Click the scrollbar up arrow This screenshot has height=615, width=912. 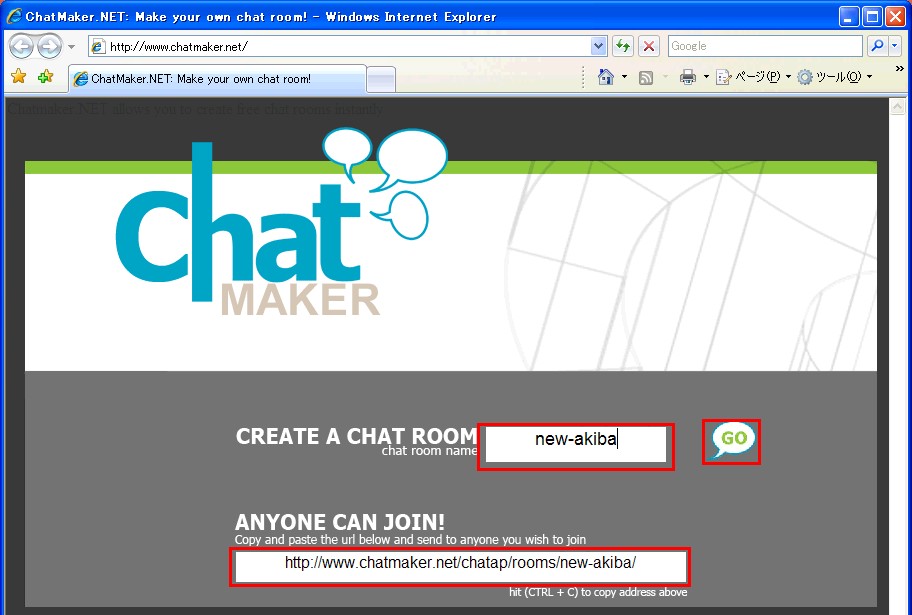tap(897, 107)
